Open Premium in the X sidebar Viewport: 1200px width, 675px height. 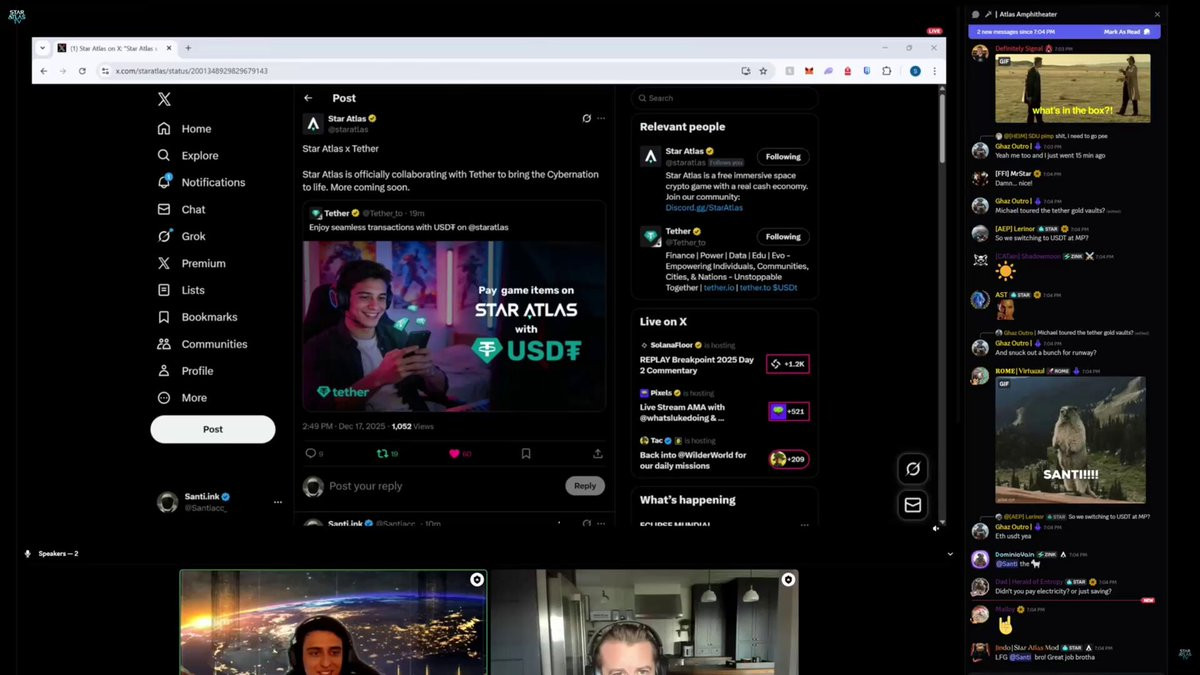pos(191,263)
